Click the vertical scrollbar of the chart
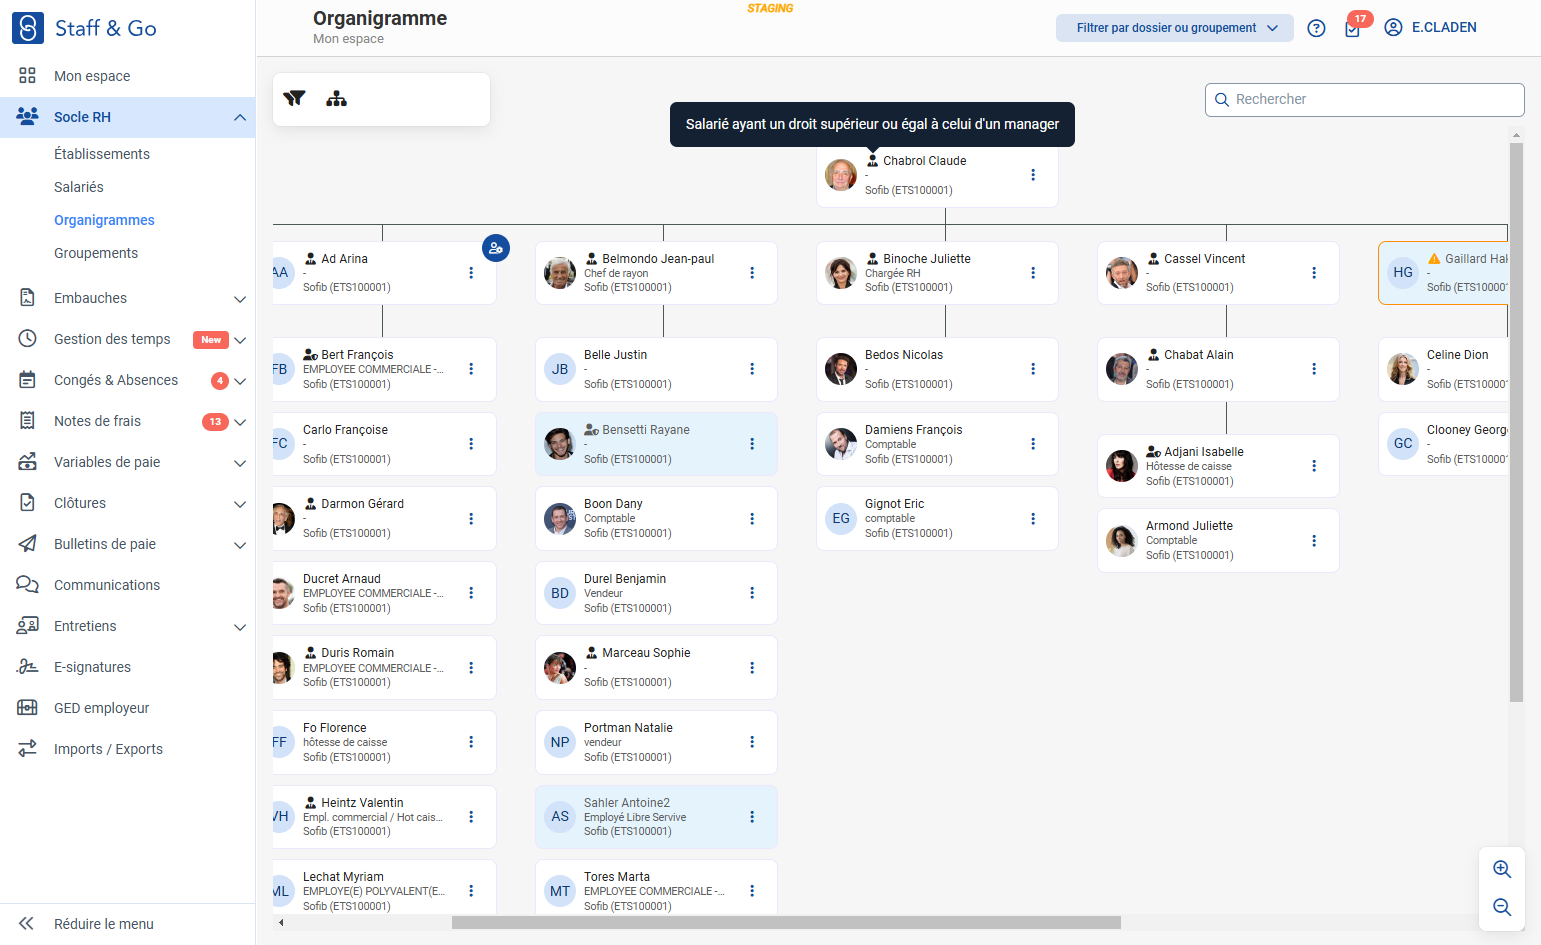Image resolution: width=1541 pixels, height=945 pixels. tap(1516, 422)
